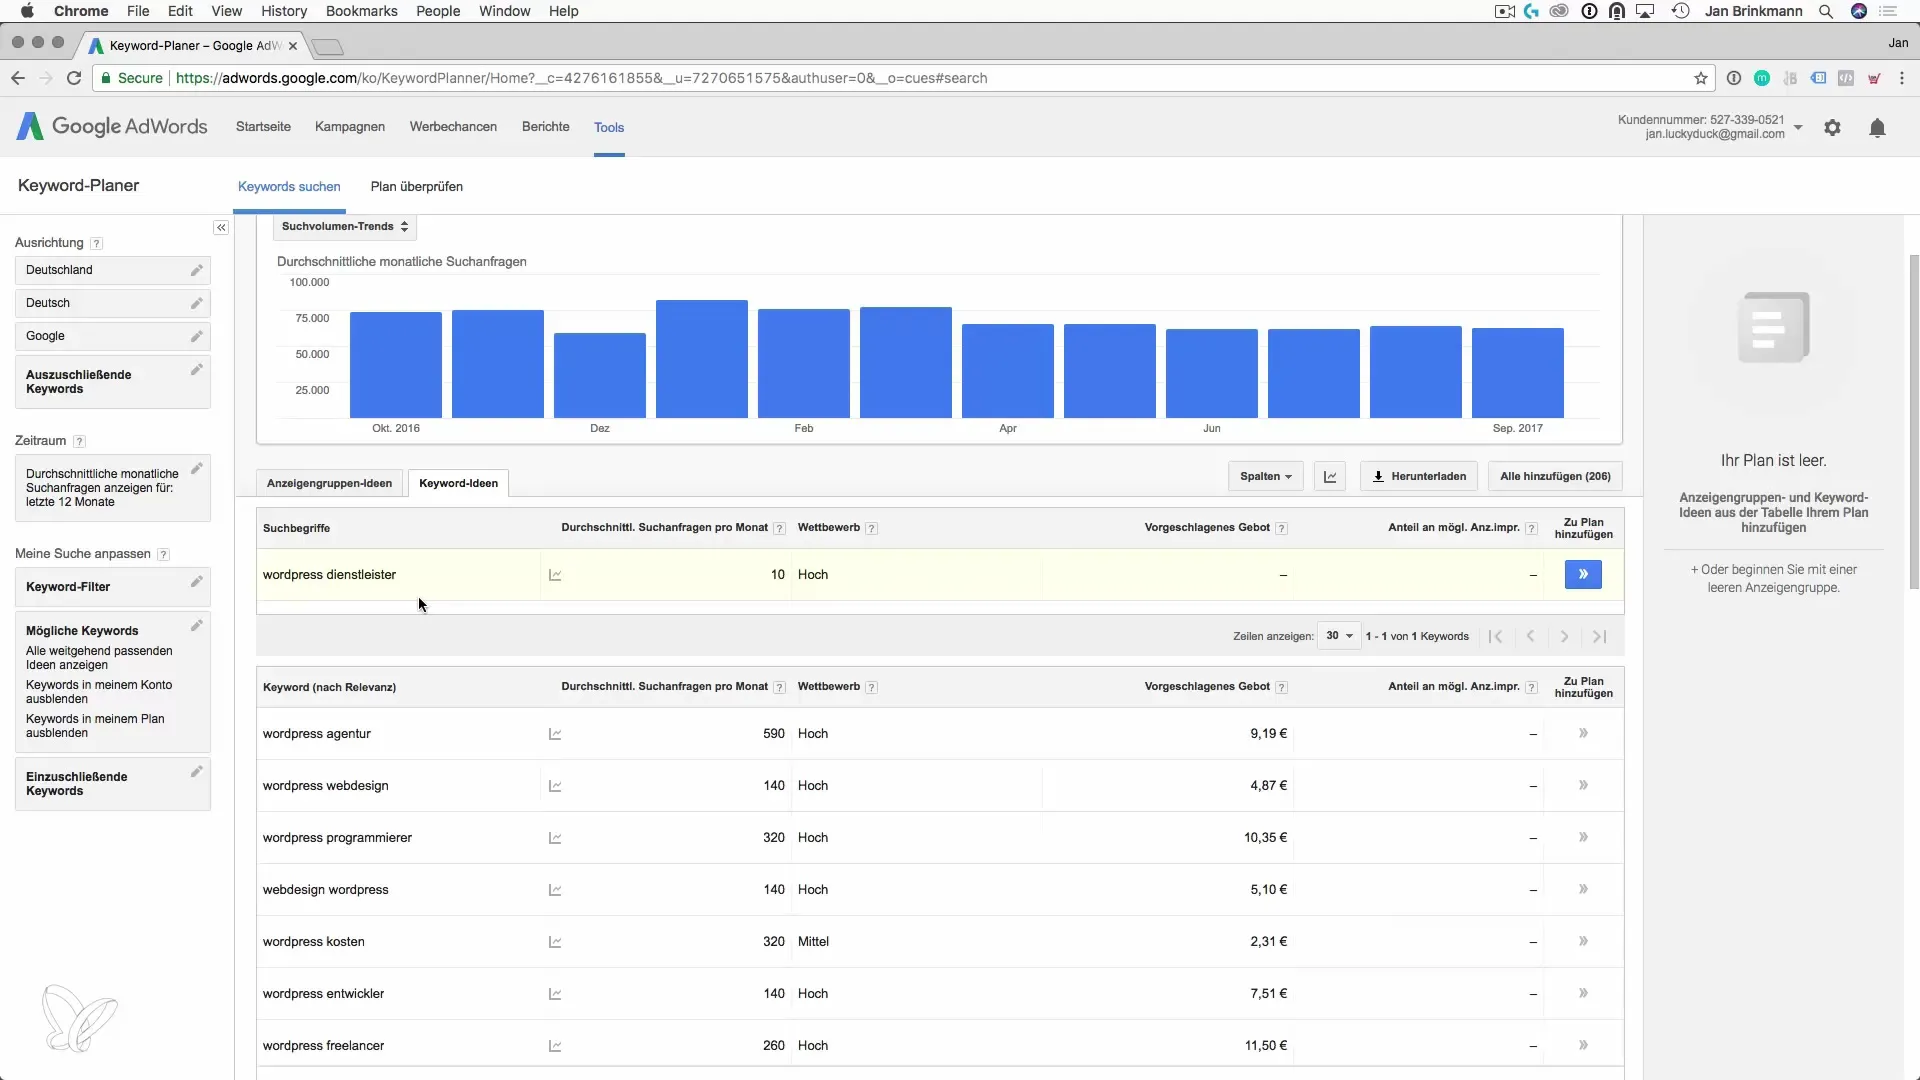This screenshot has height=1080, width=1920.
Task: Open the Apple menu
Action: point(27,11)
